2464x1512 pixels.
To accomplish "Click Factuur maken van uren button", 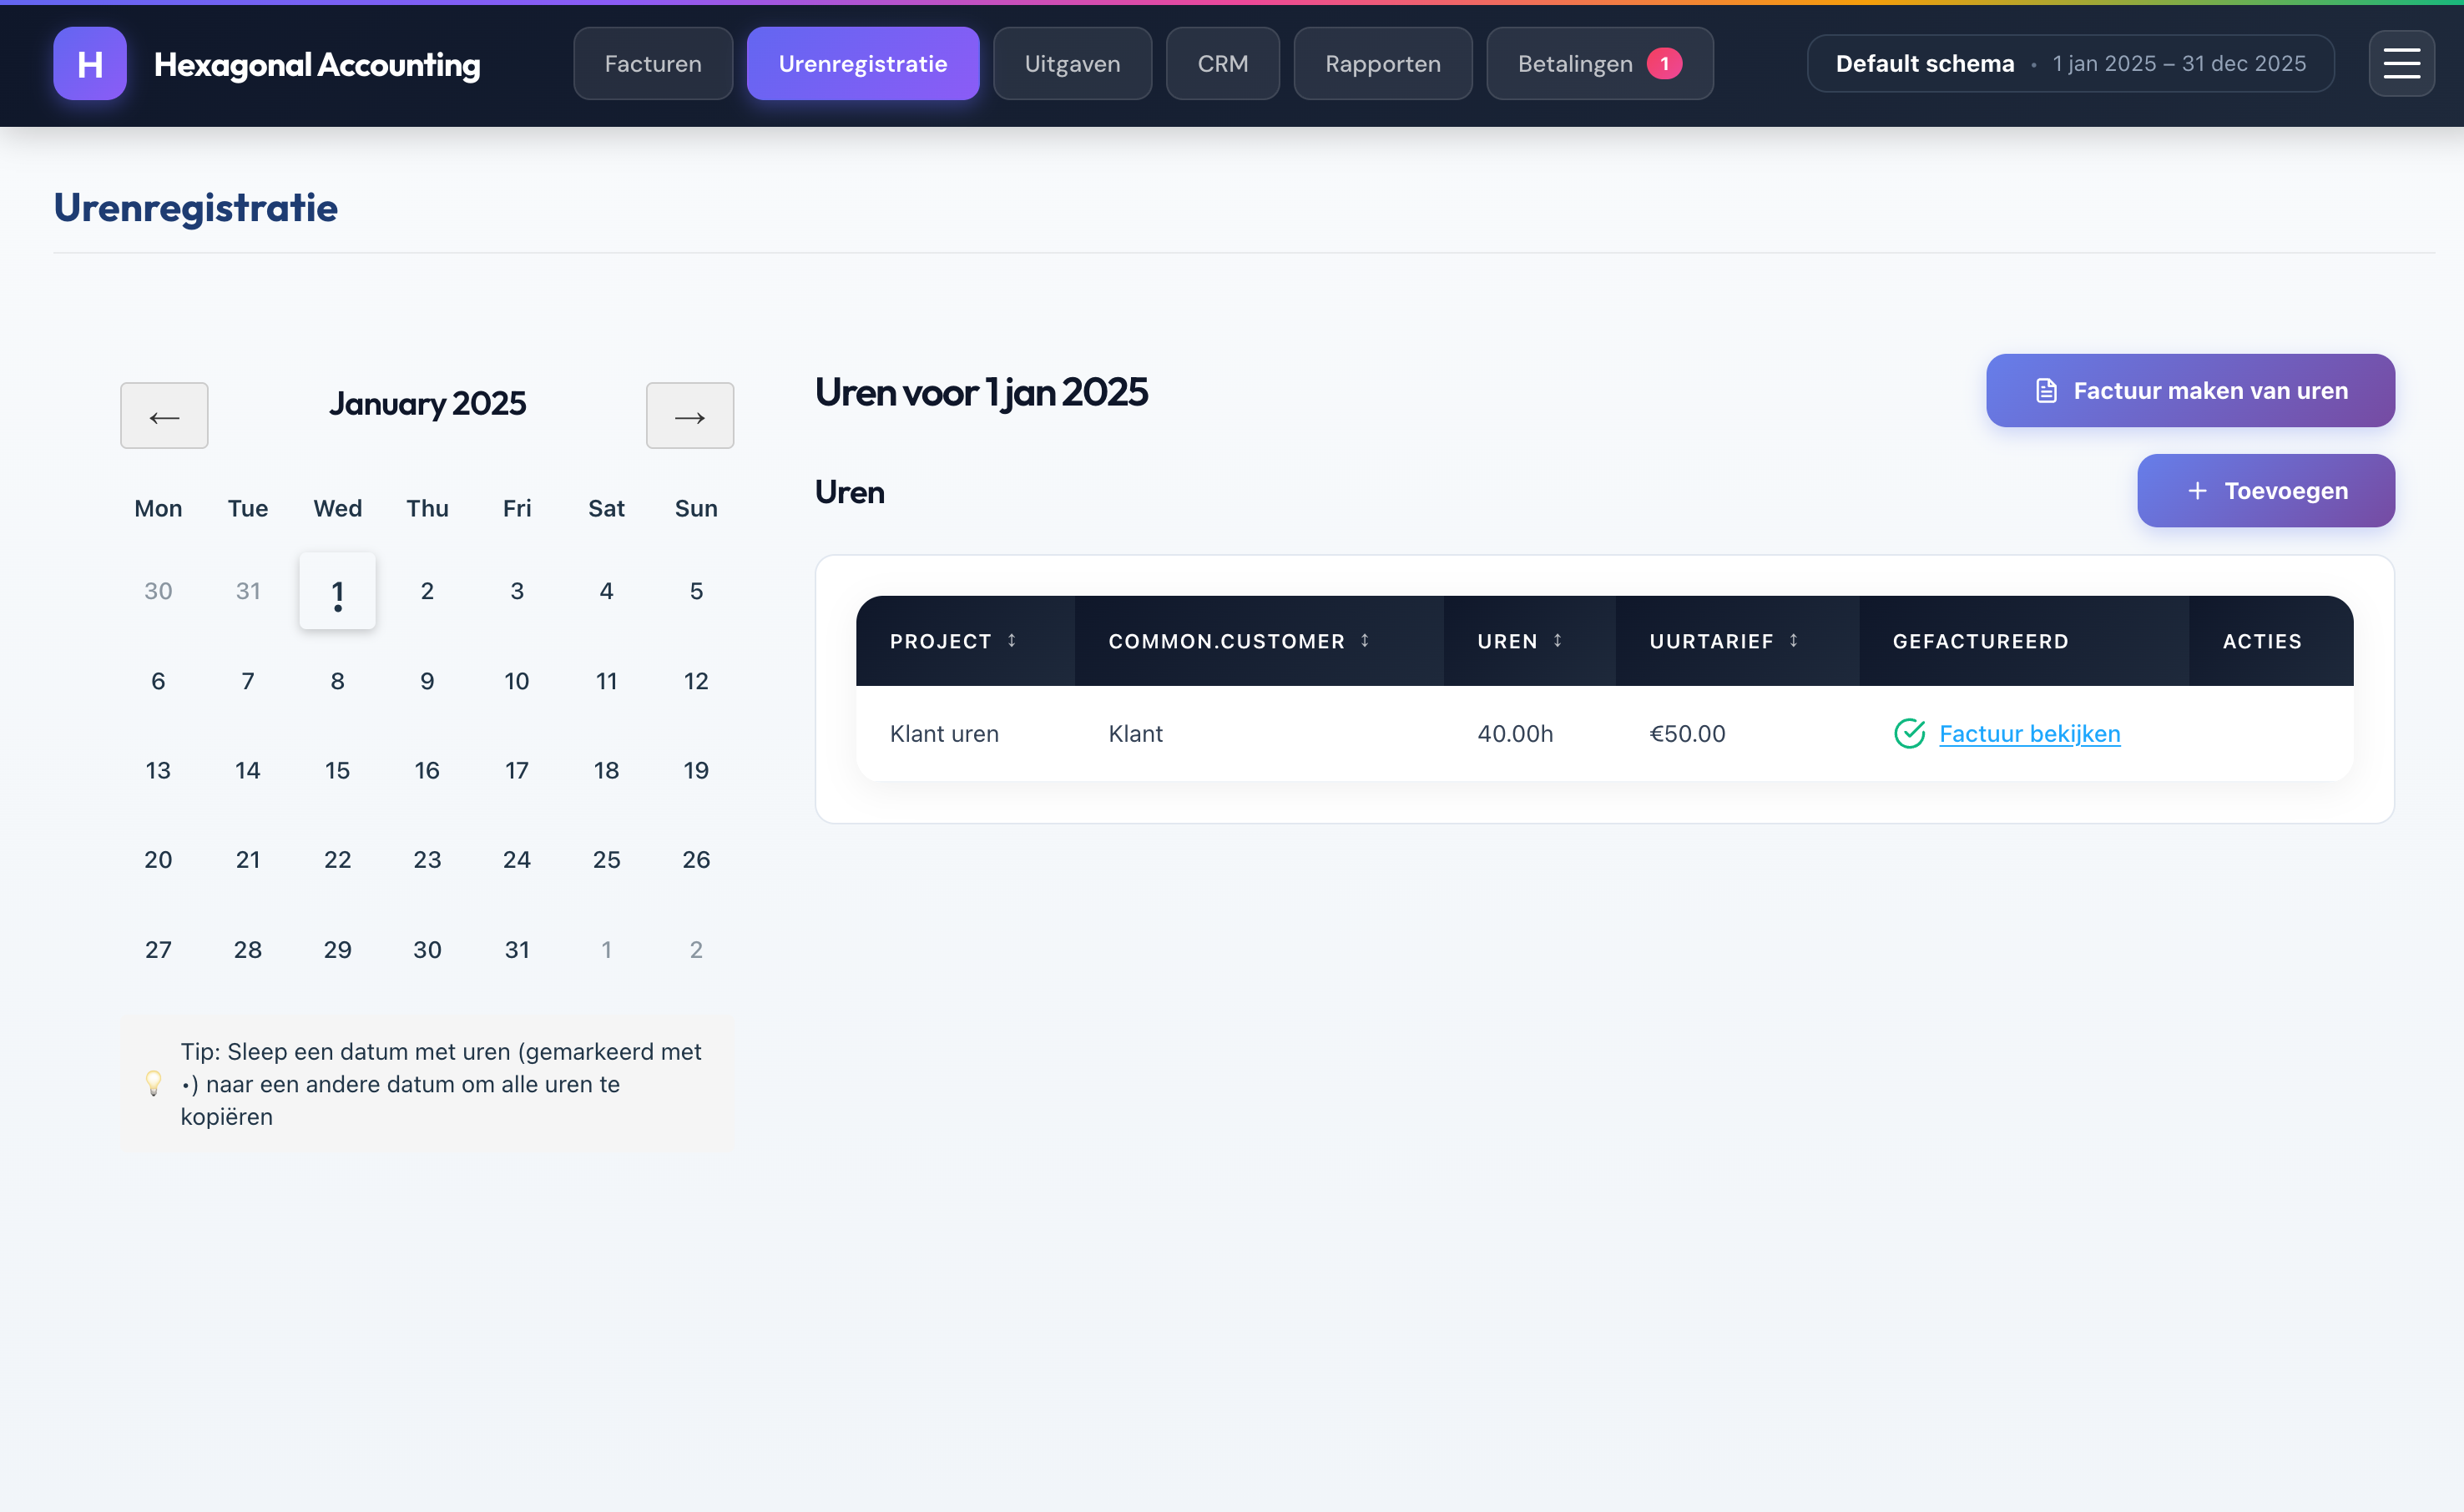I will click(x=2189, y=391).
